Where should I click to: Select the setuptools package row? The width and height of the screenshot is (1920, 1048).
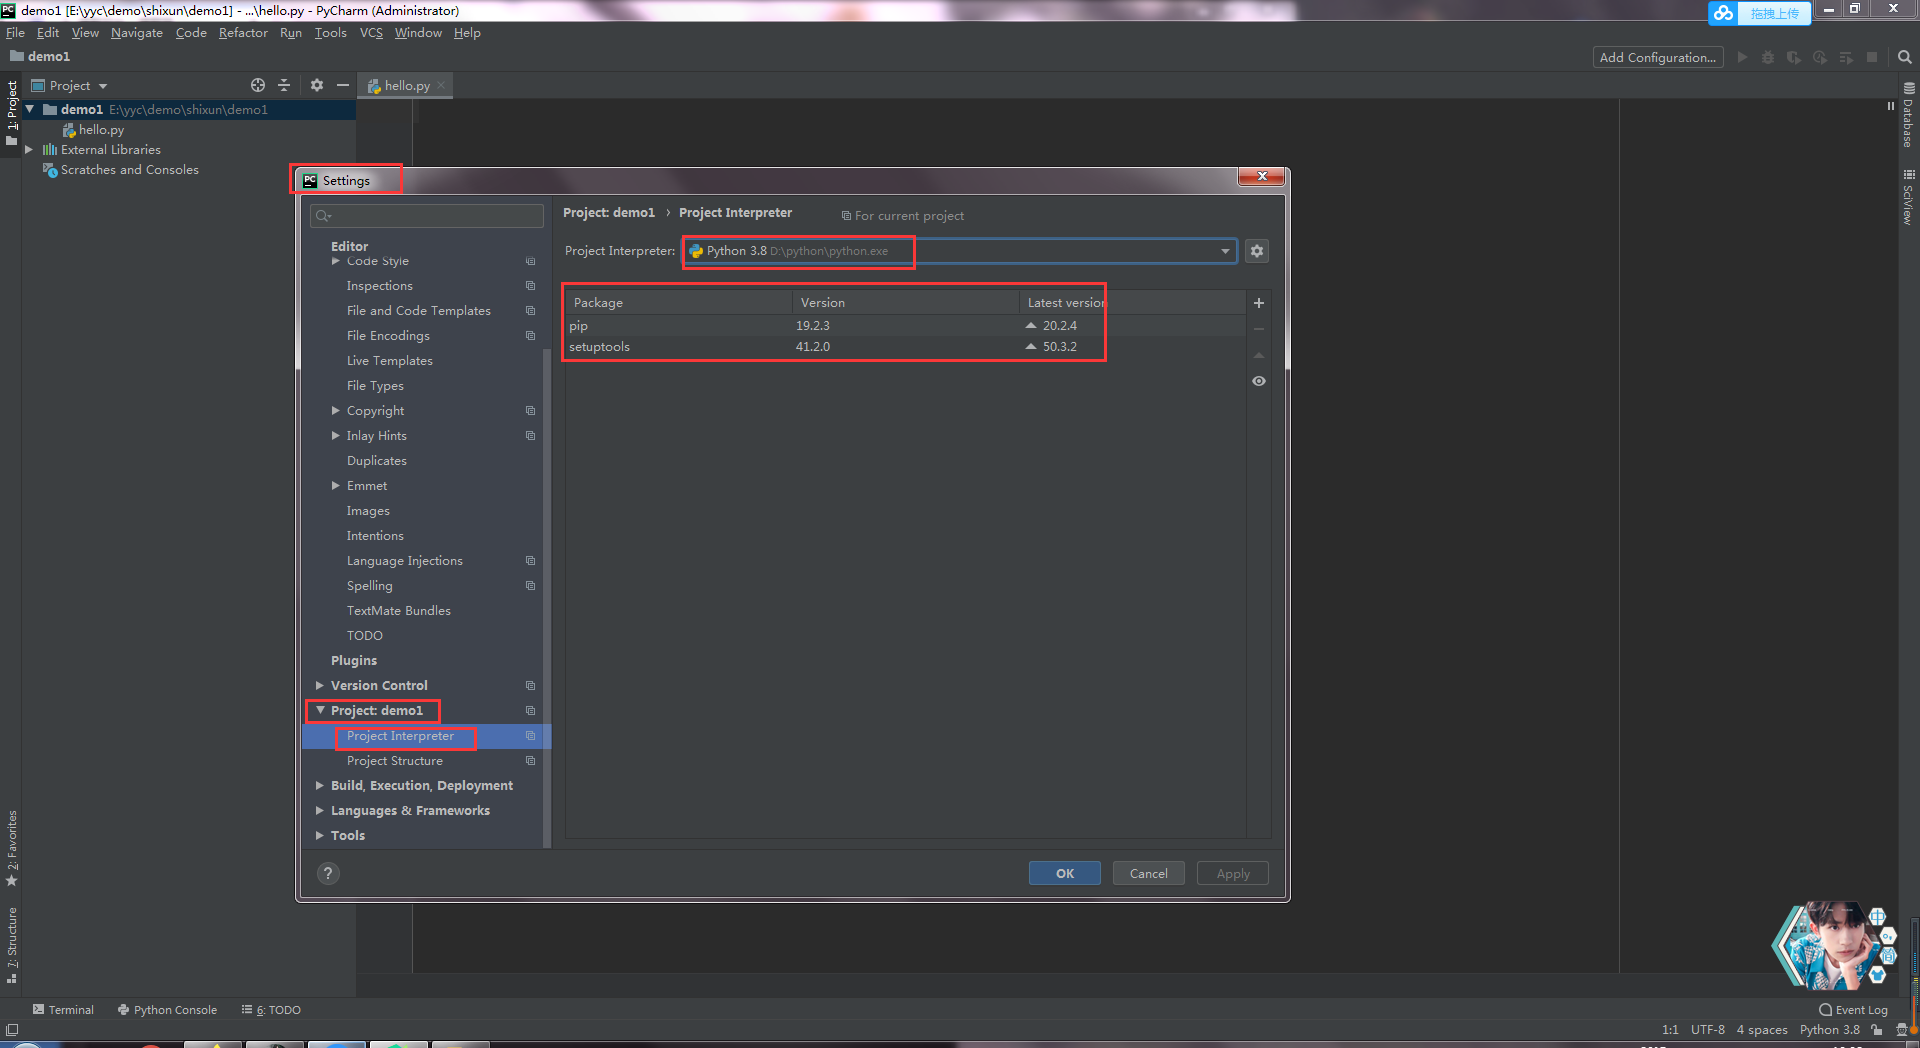click(905, 347)
